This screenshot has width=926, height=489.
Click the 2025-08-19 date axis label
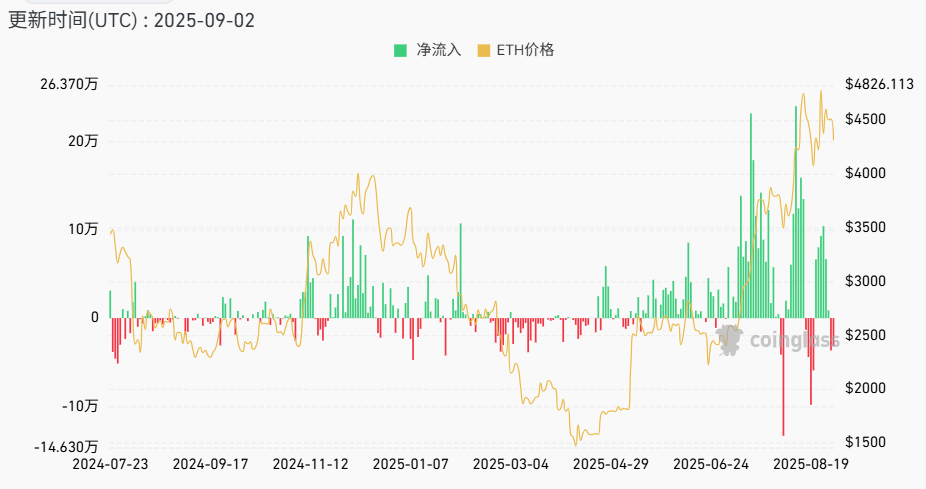tap(810, 464)
